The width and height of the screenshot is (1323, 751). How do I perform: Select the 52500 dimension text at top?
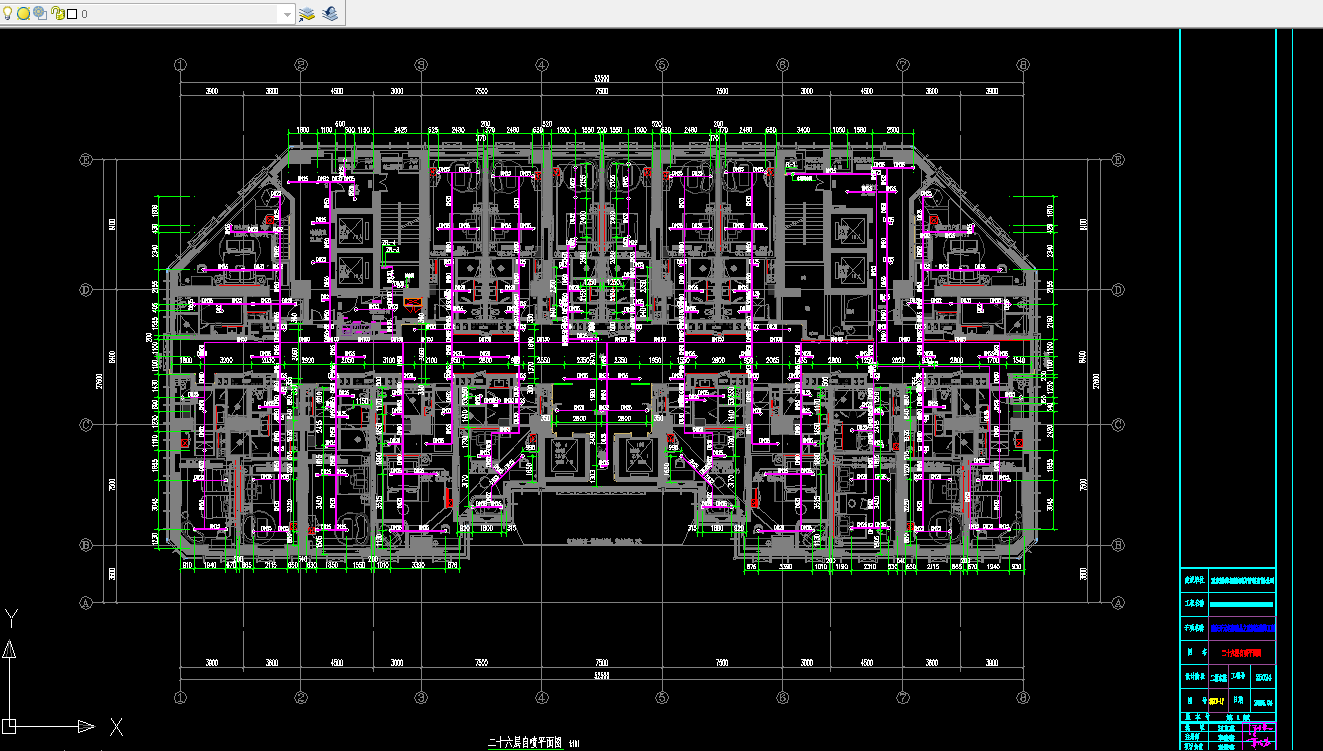point(601,76)
